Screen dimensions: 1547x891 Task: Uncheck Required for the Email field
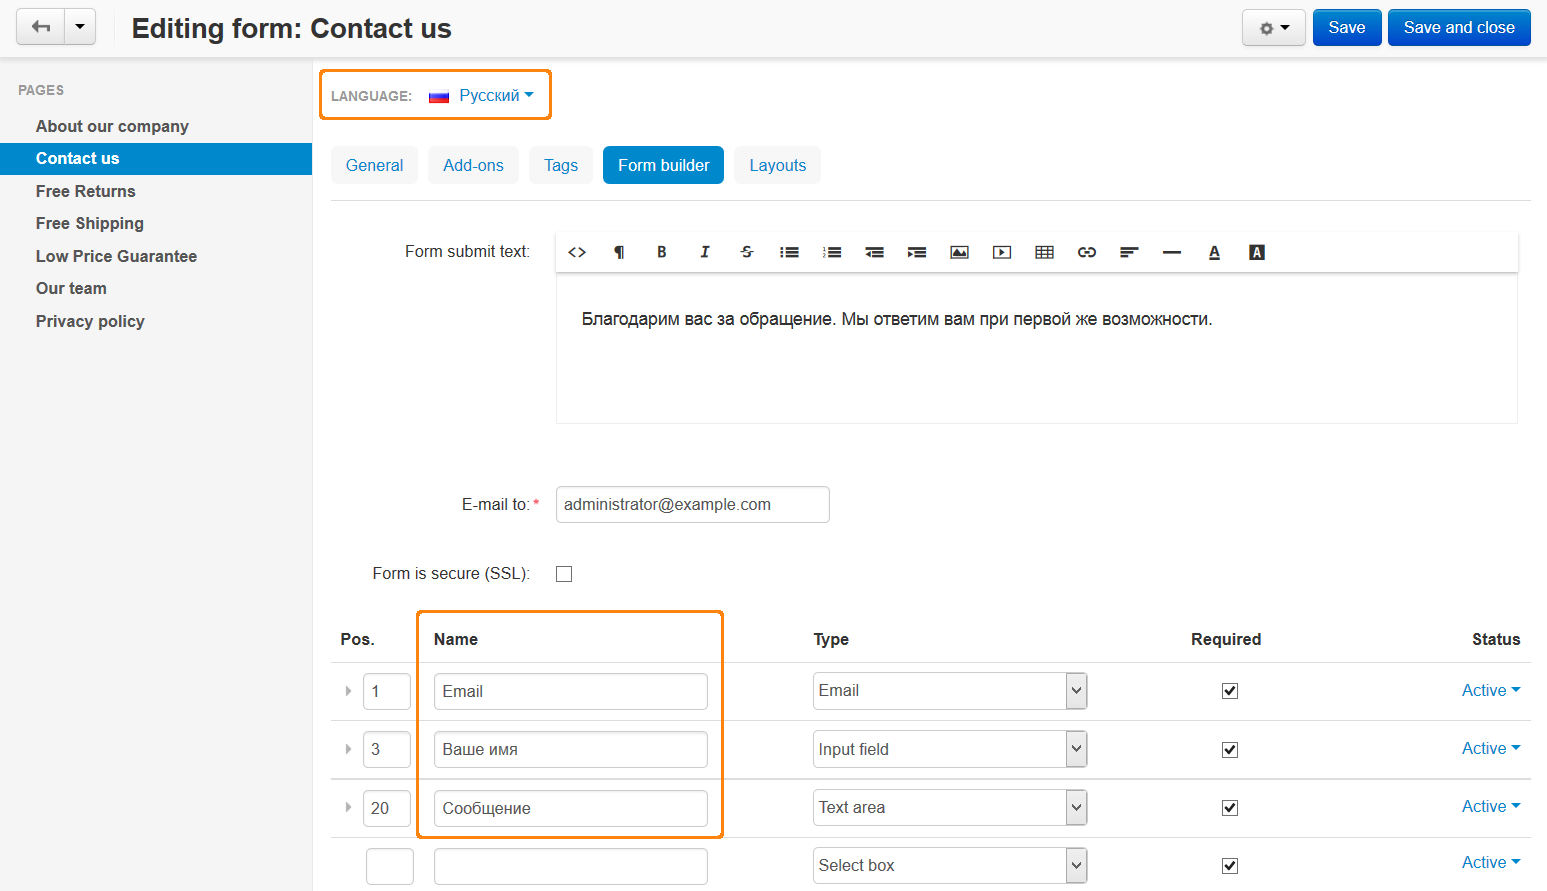(1230, 691)
